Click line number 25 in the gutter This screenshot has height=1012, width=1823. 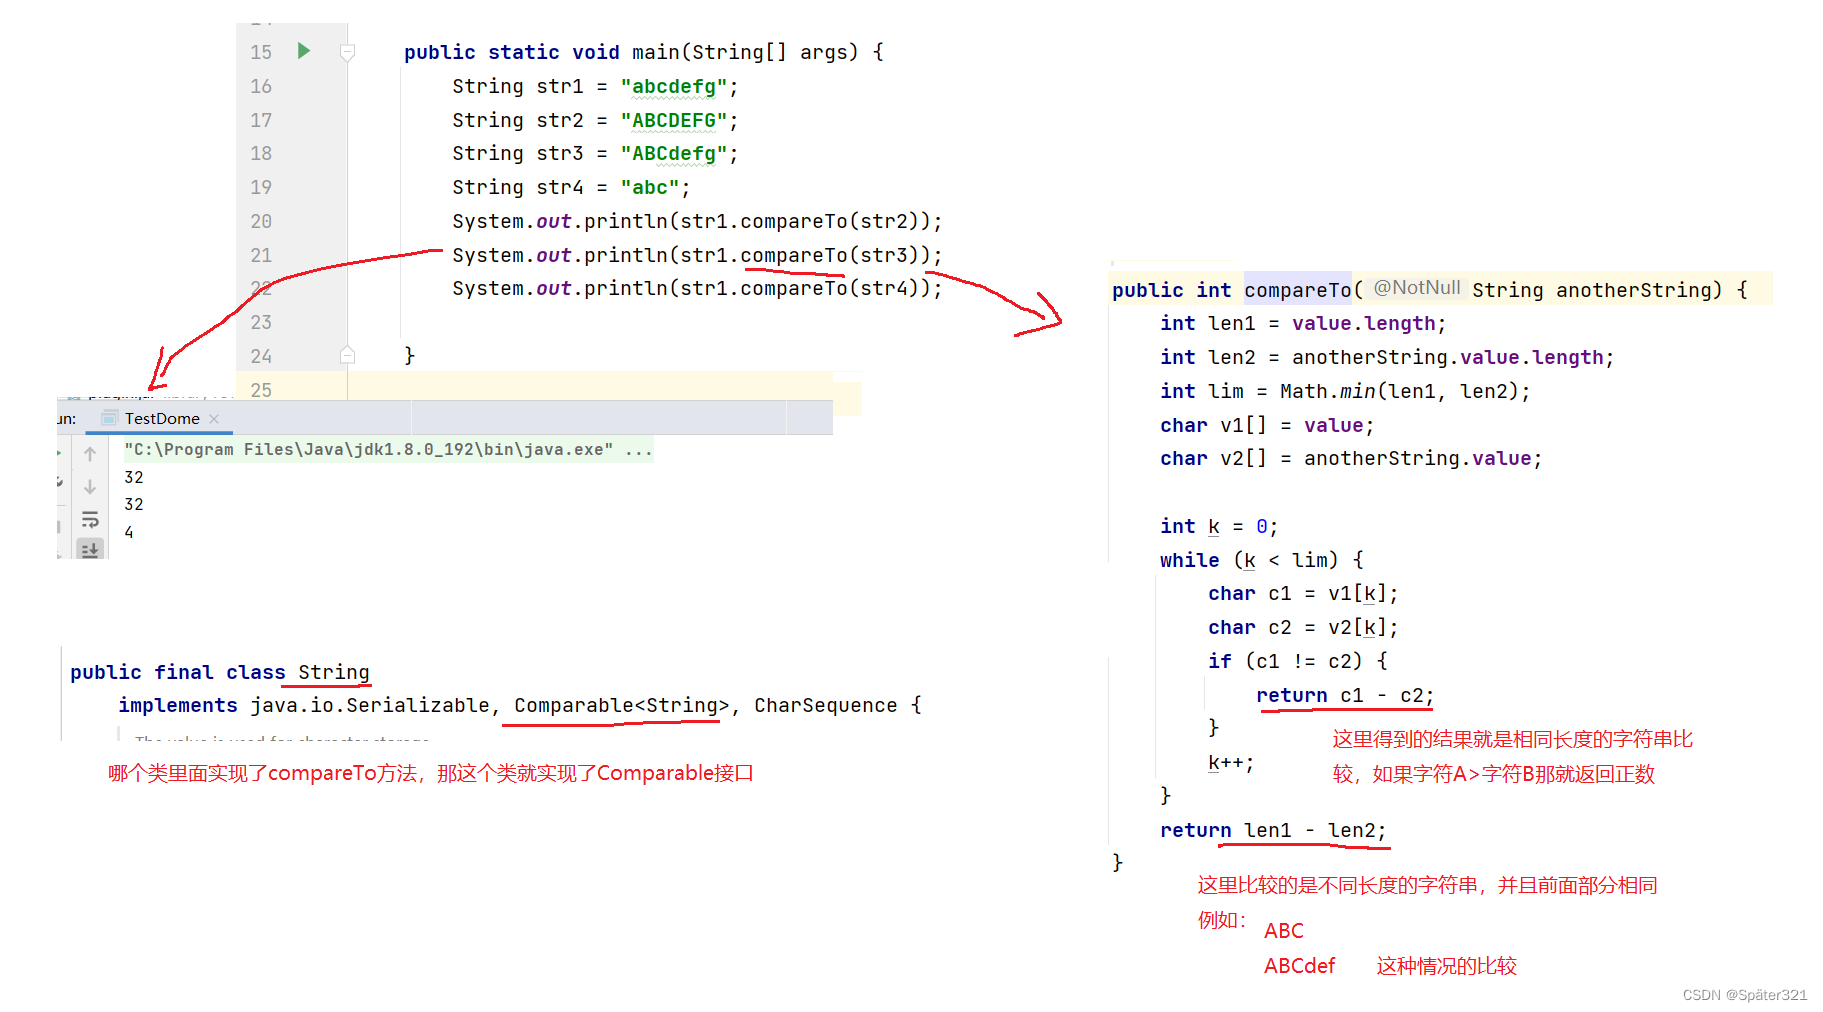click(x=261, y=390)
